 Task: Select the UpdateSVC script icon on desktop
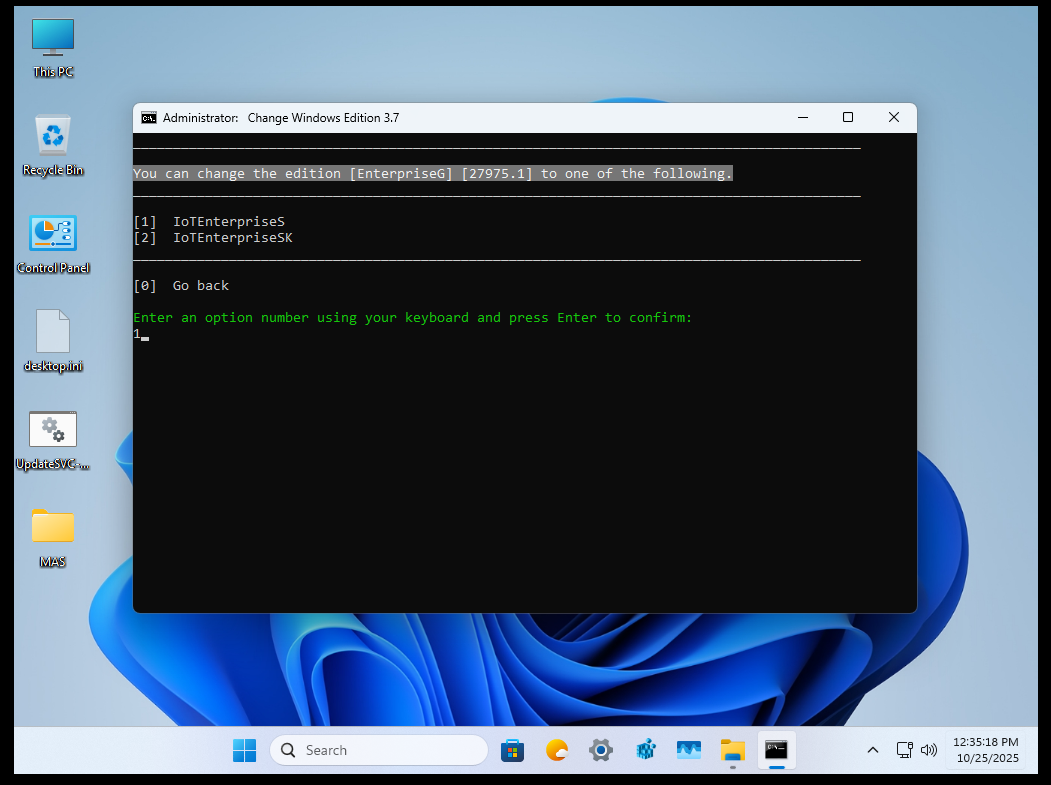click(53, 440)
